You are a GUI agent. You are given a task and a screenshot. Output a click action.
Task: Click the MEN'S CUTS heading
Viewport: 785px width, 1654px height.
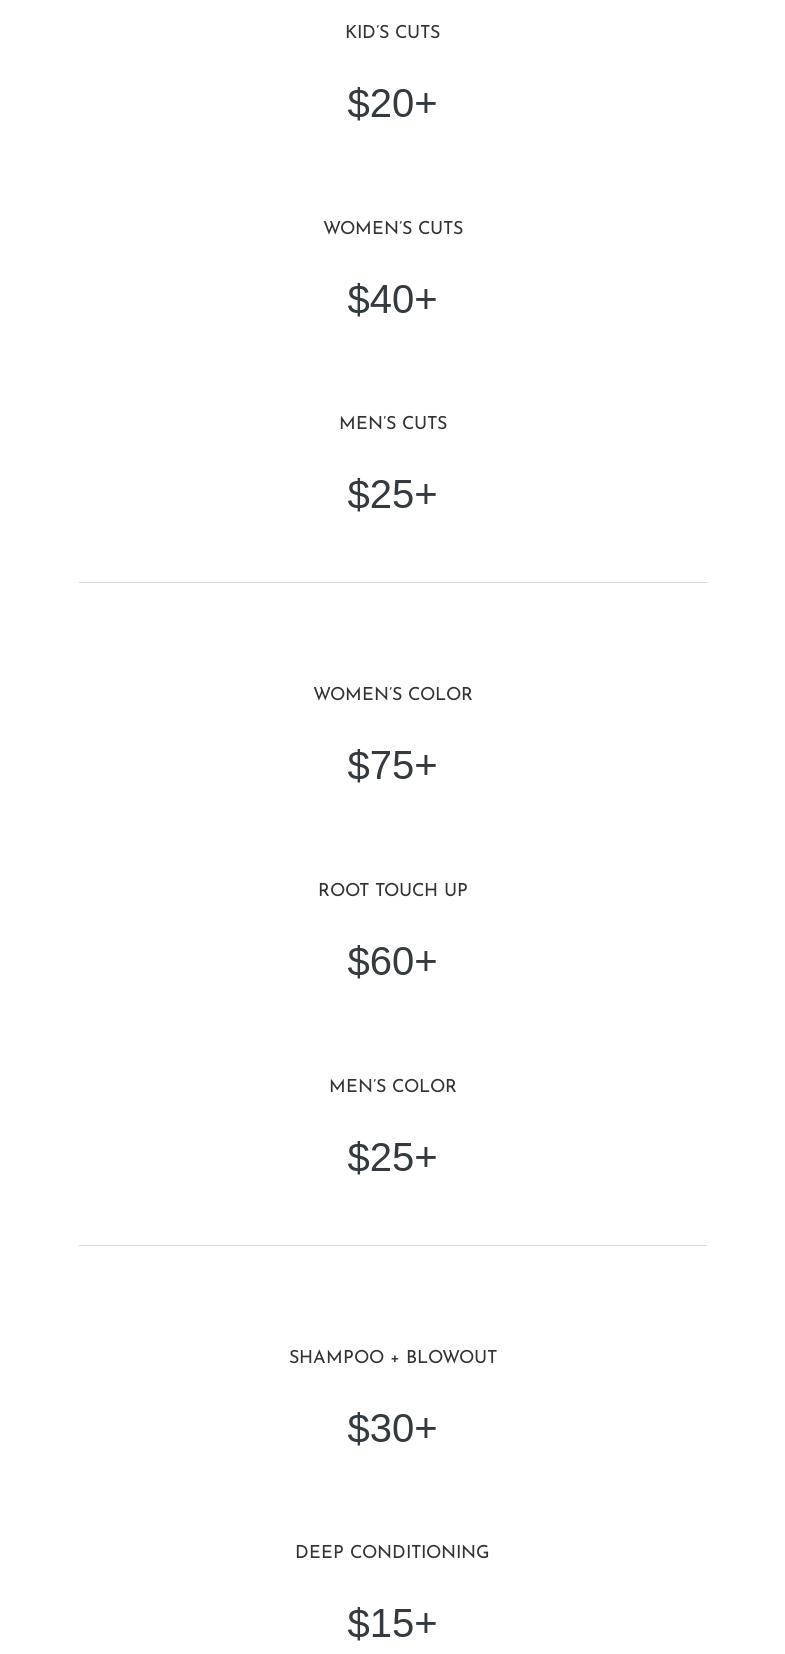[x=393, y=424]
